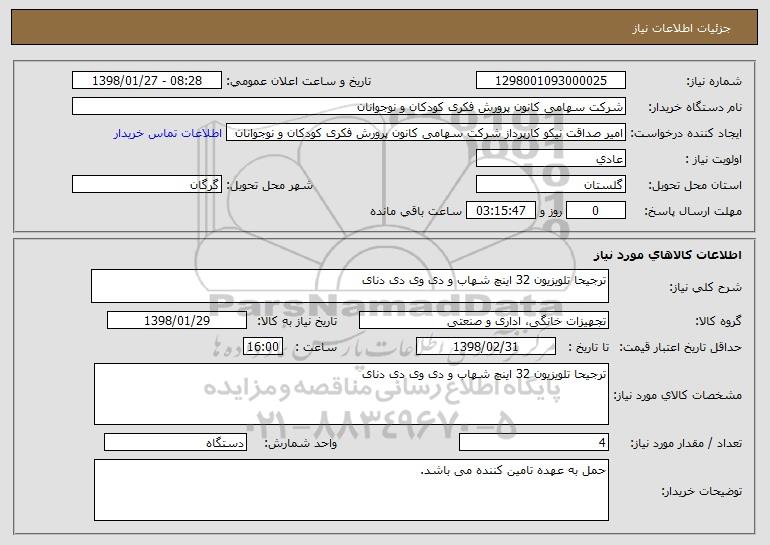Click the label ایجاد کننده درخواست
770x545 pixels.
tap(686, 133)
